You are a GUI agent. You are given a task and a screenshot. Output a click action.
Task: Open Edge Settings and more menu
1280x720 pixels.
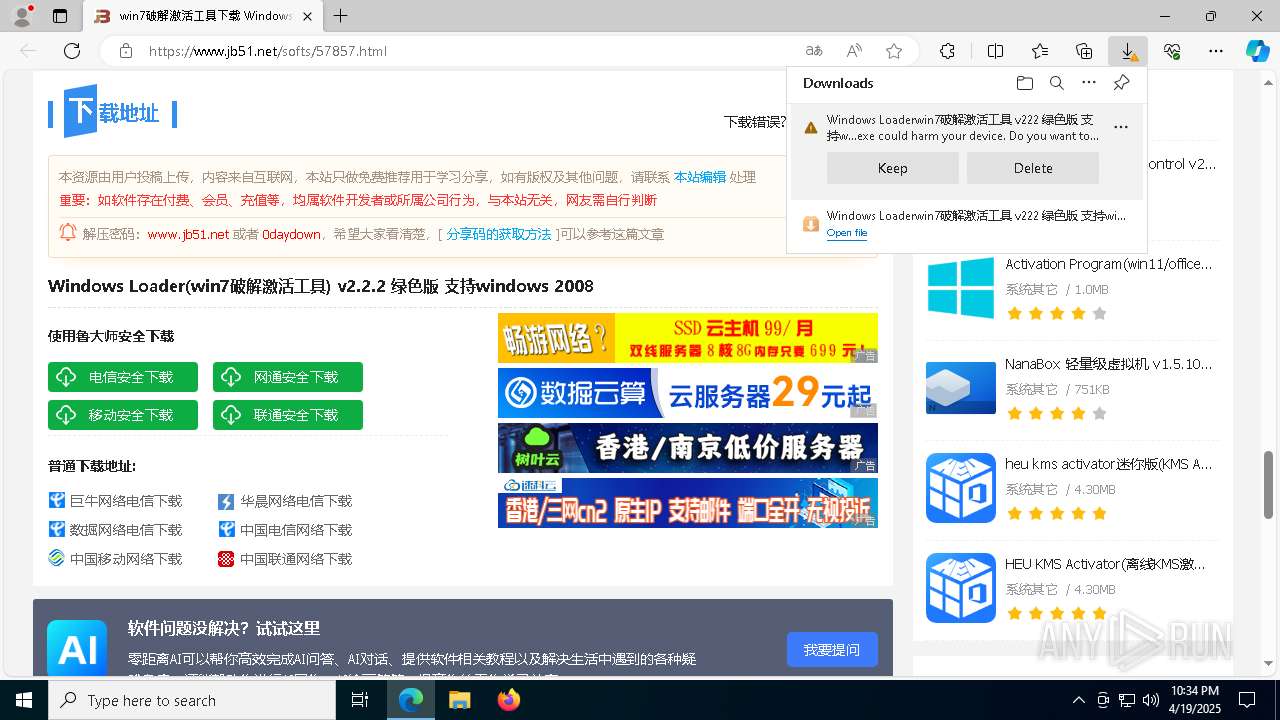click(x=1216, y=51)
